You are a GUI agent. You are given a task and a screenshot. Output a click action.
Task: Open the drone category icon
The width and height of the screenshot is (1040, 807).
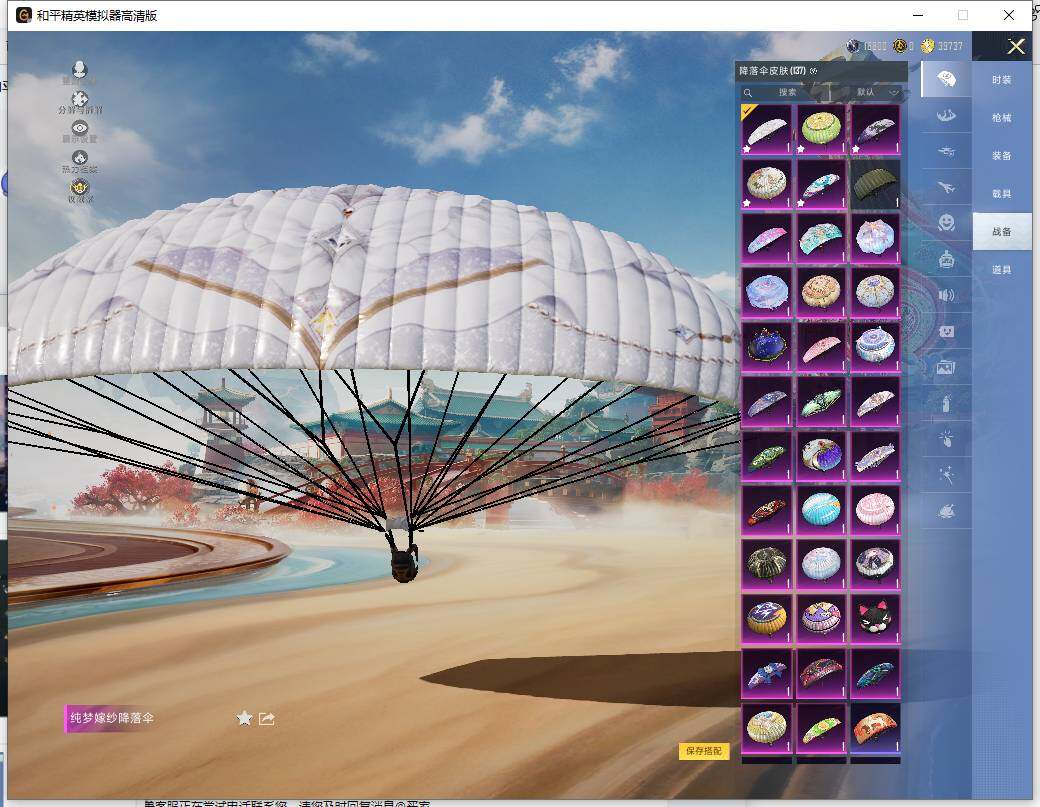tap(946, 152)
